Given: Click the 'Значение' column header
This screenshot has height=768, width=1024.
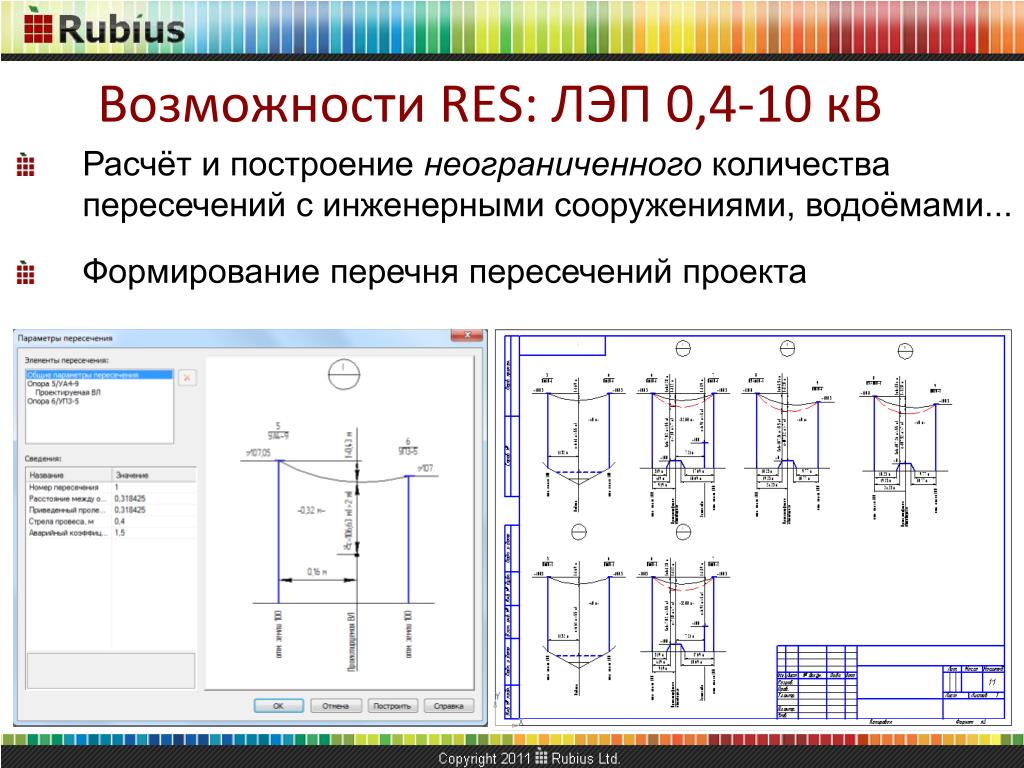Looking at the screenshot, I should point(154,475).
